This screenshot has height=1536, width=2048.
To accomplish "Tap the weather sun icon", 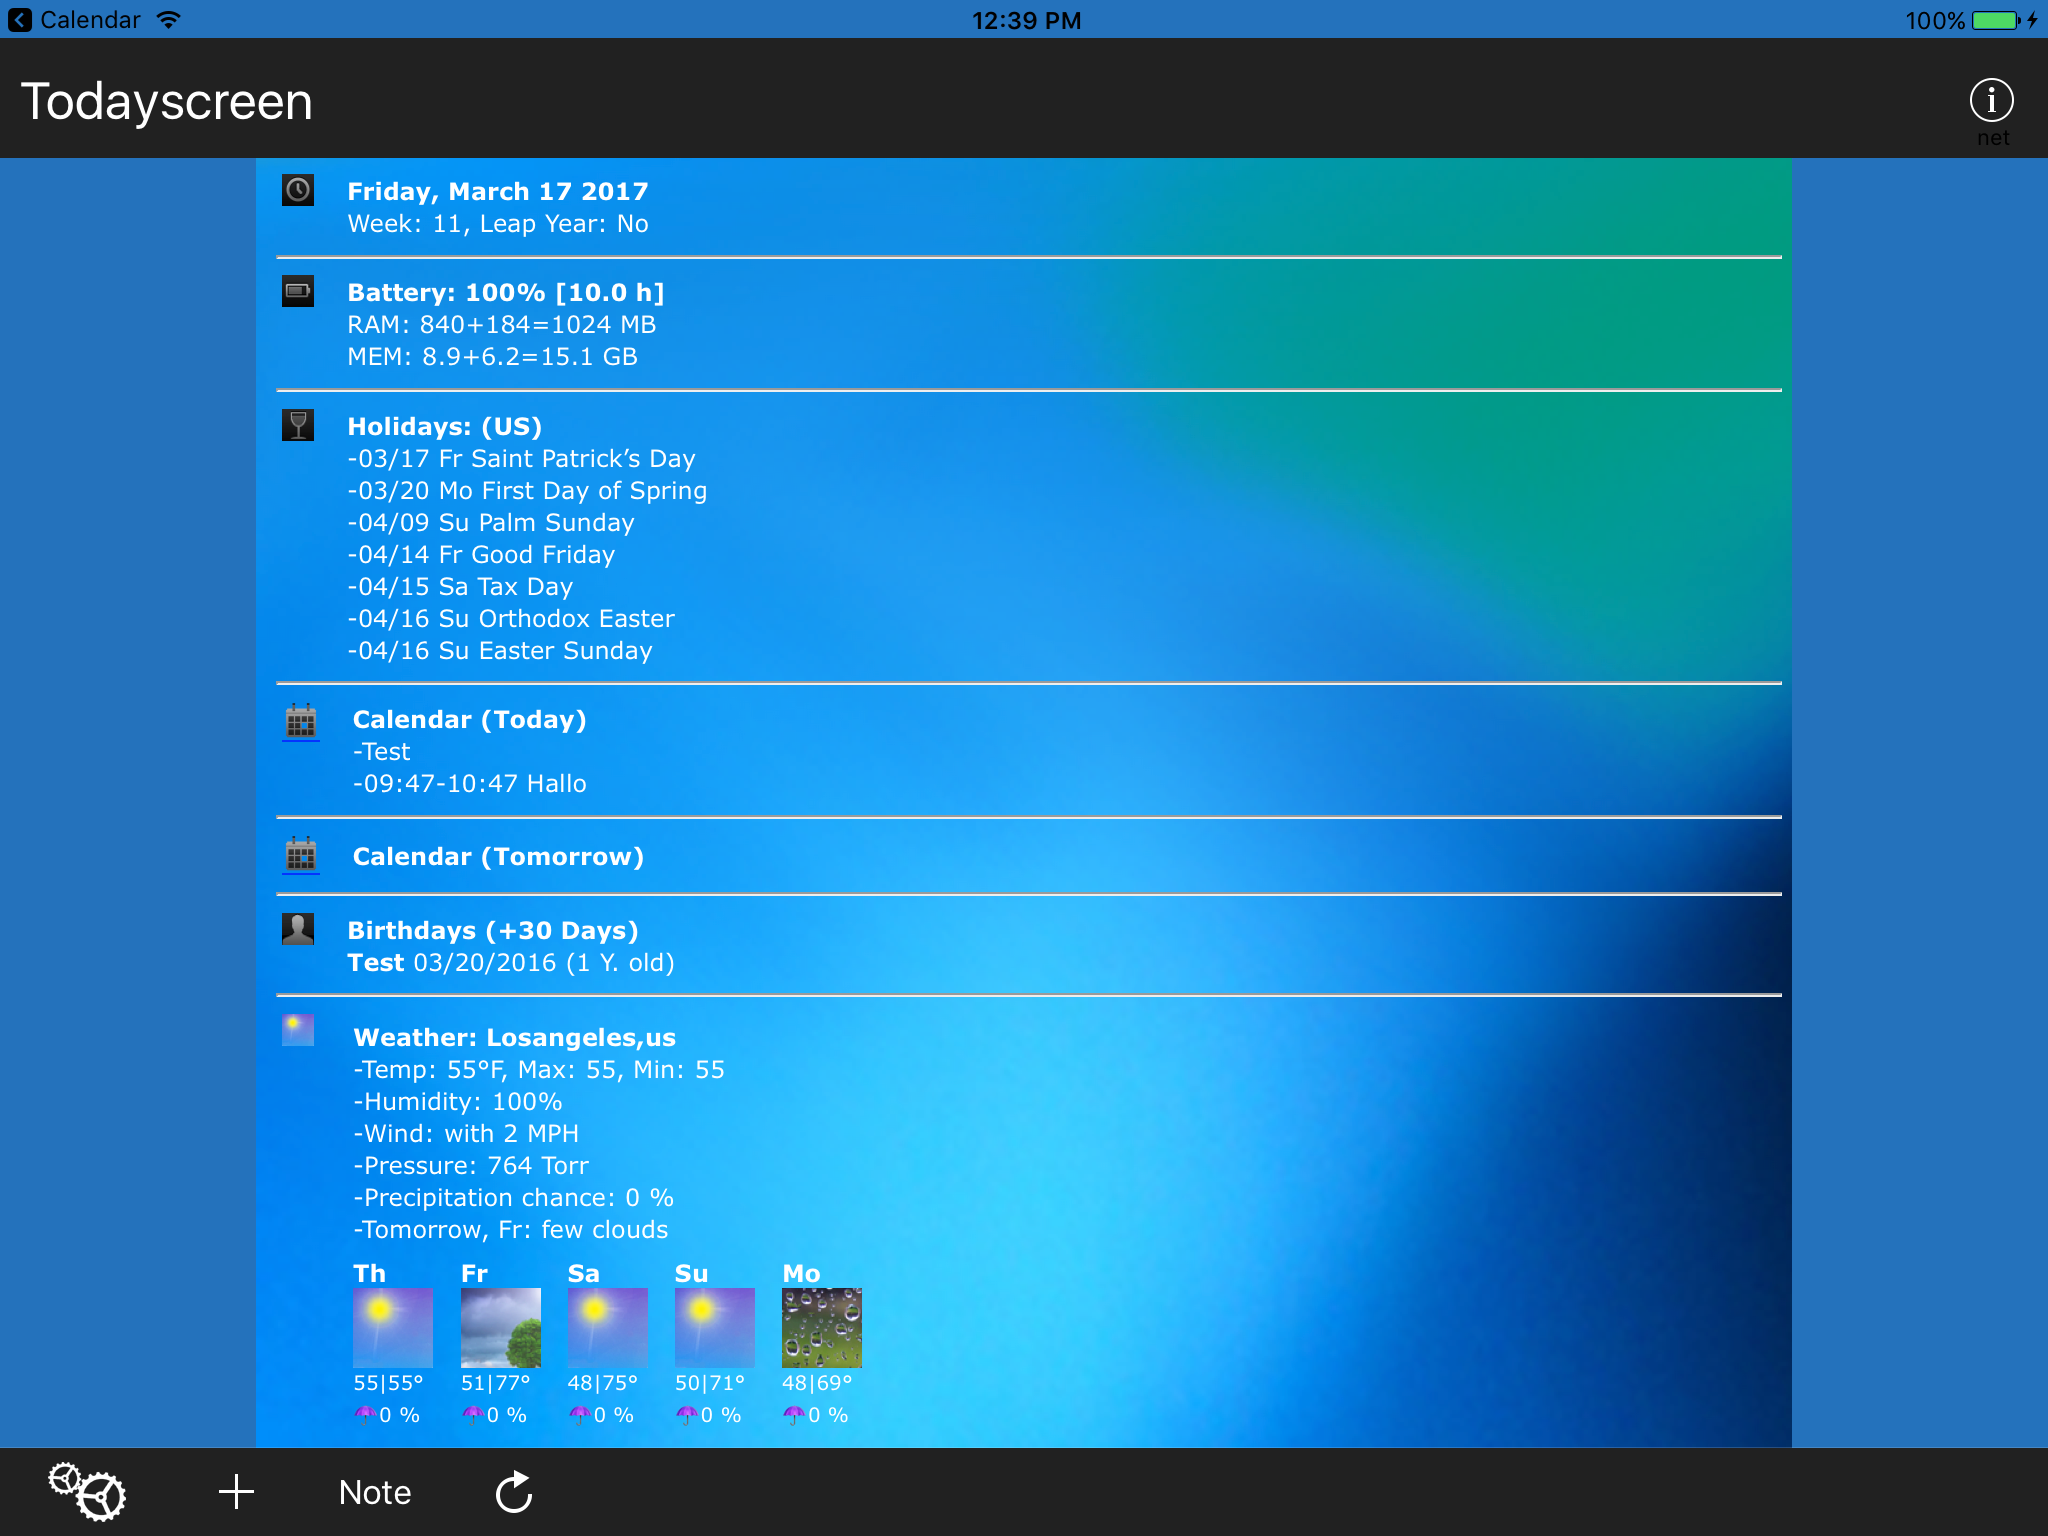I will coord(298,1030).
